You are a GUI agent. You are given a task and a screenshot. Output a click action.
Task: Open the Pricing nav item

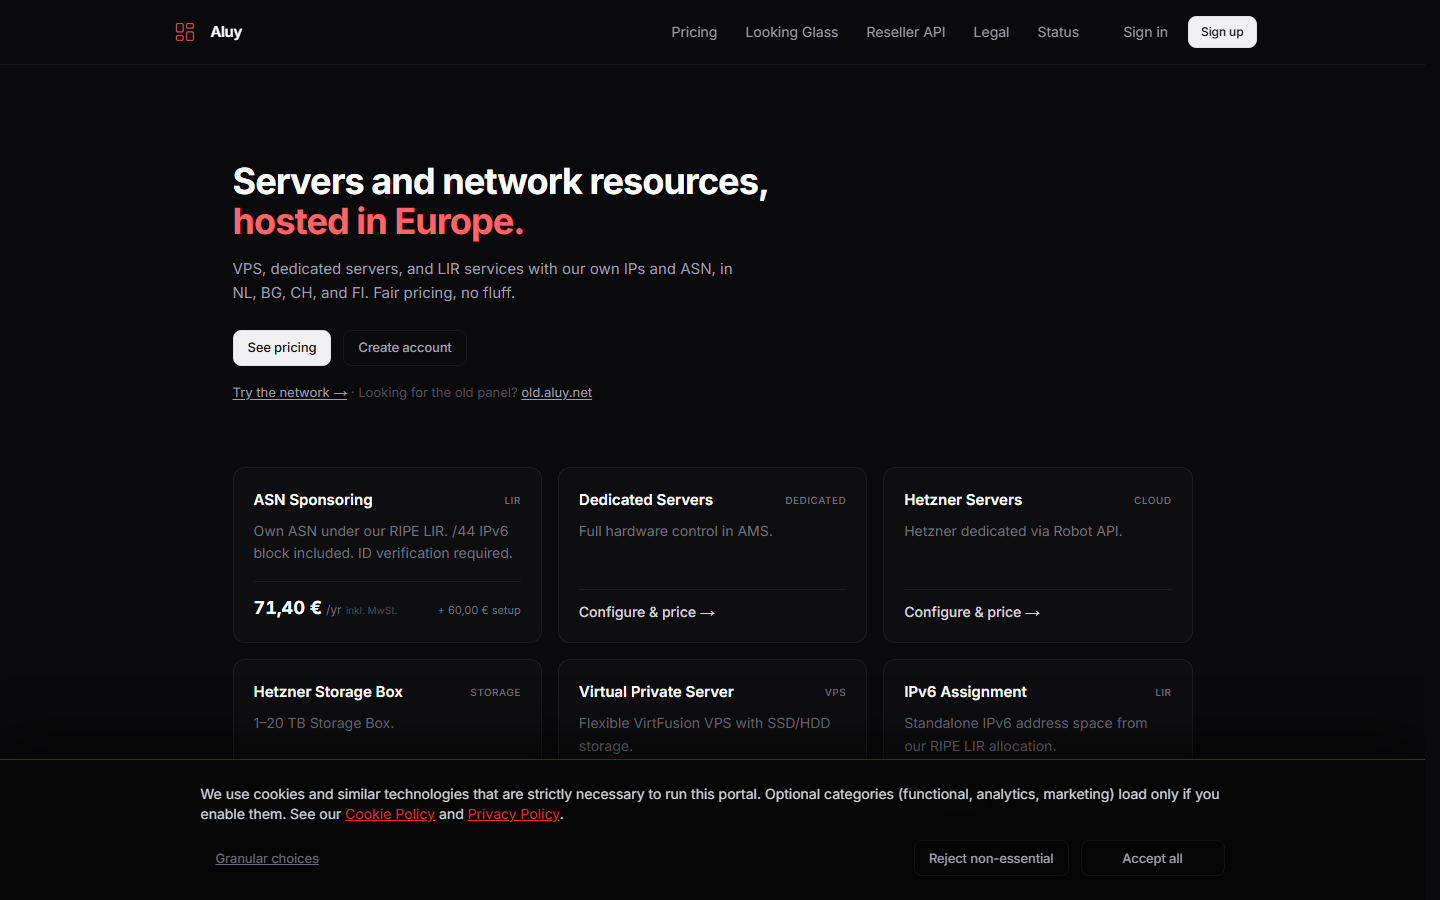694,32
